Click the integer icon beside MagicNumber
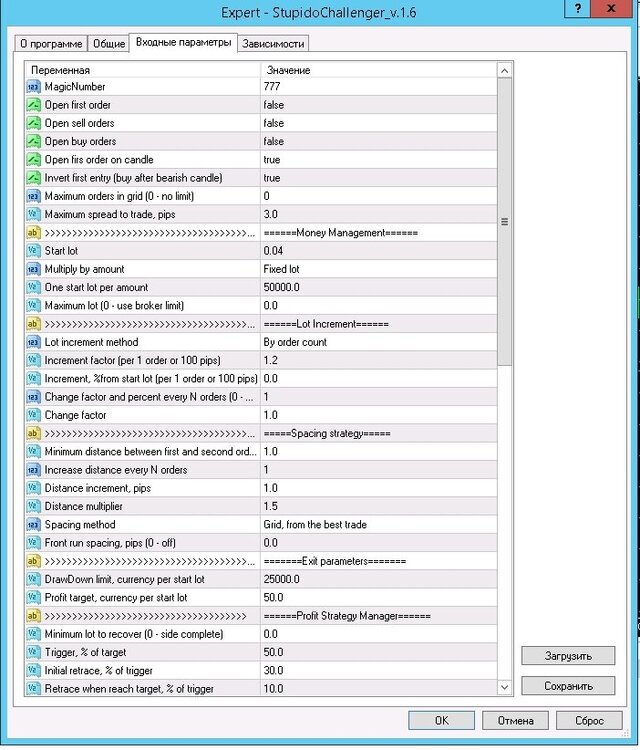640x750 pixels. click(33, 87)
